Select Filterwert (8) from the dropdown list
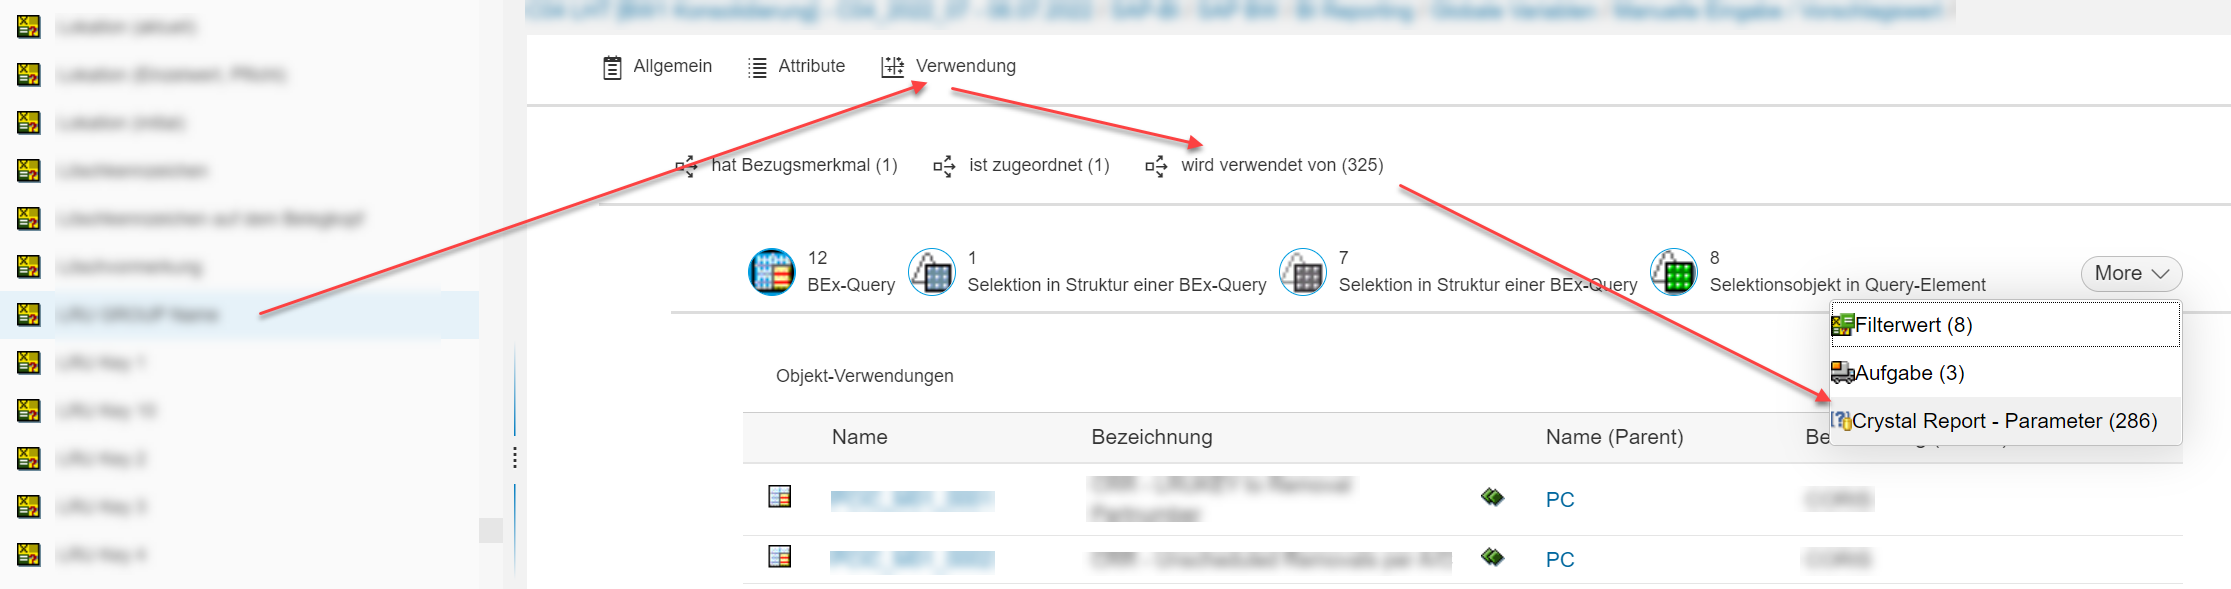Screen dimensions: 2231x589 [1913, 325]
